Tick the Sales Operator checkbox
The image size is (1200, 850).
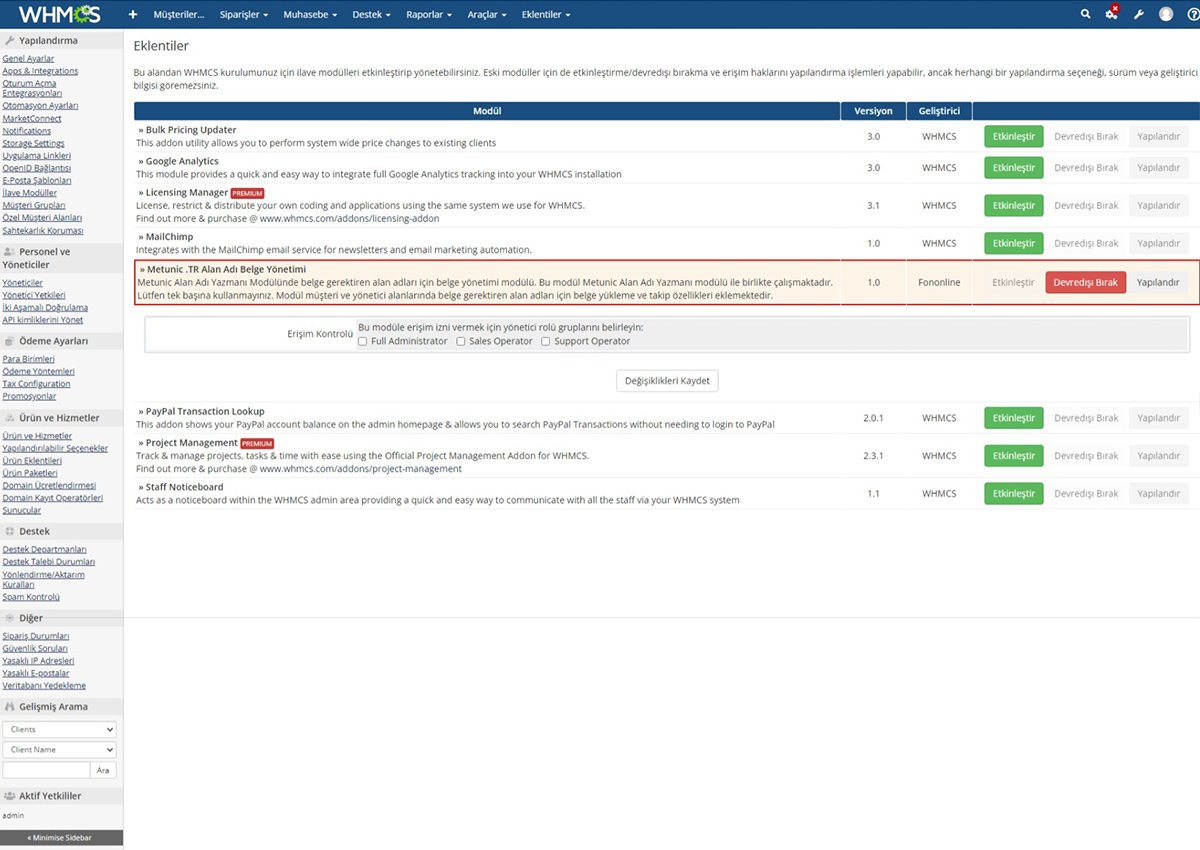(x=460, y=341)
